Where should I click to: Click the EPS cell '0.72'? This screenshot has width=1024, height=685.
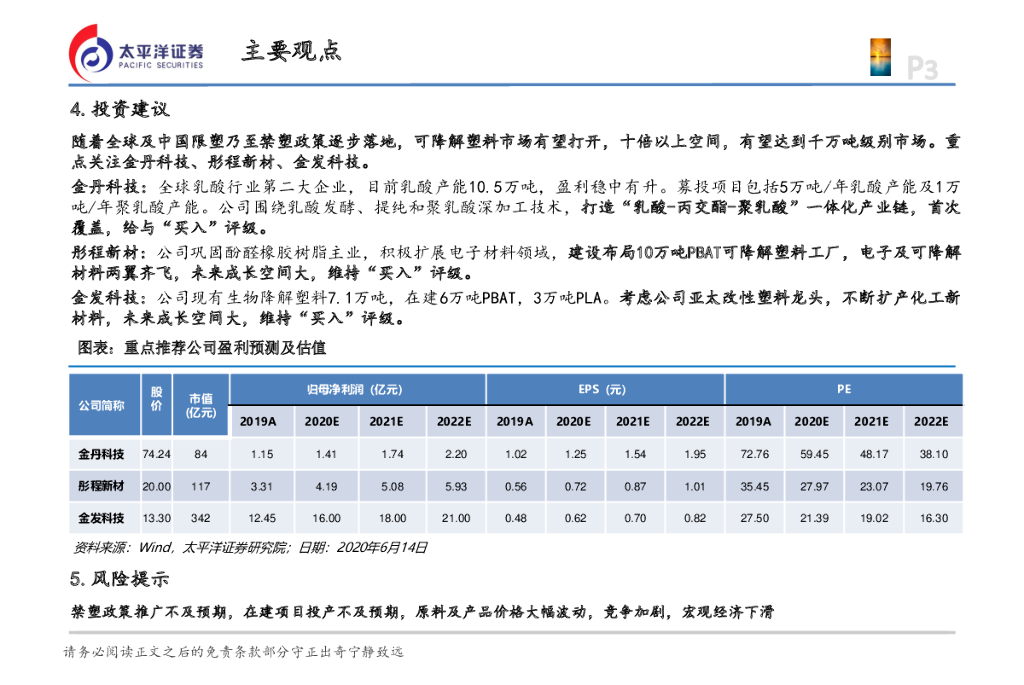coord(575,486)
